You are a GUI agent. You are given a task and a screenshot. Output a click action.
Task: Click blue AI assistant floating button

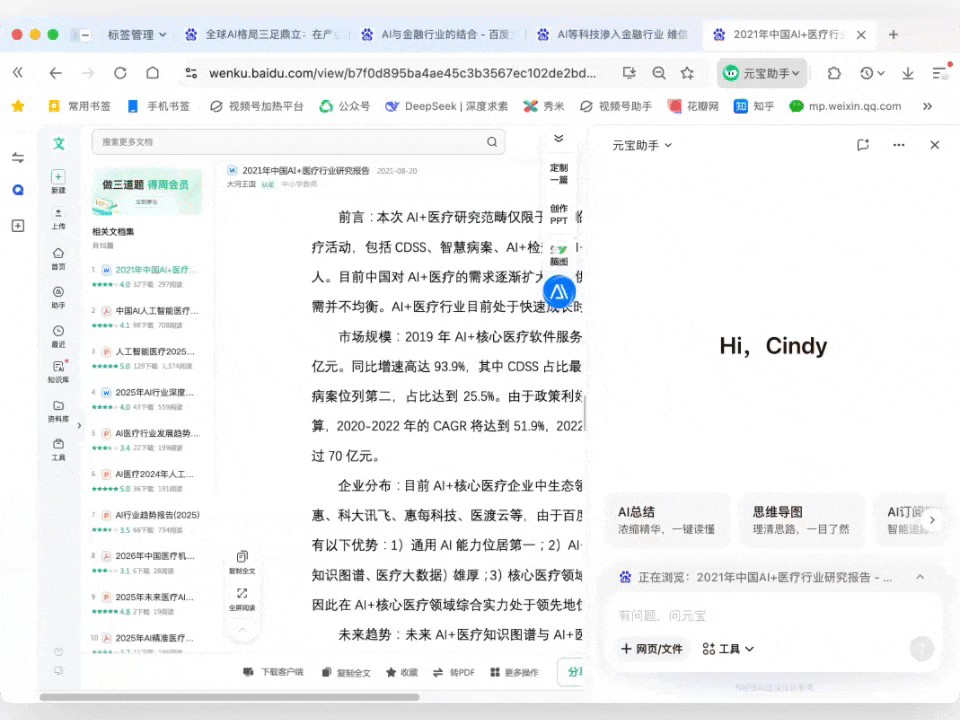pyautogui.click(x=559, y=292)
